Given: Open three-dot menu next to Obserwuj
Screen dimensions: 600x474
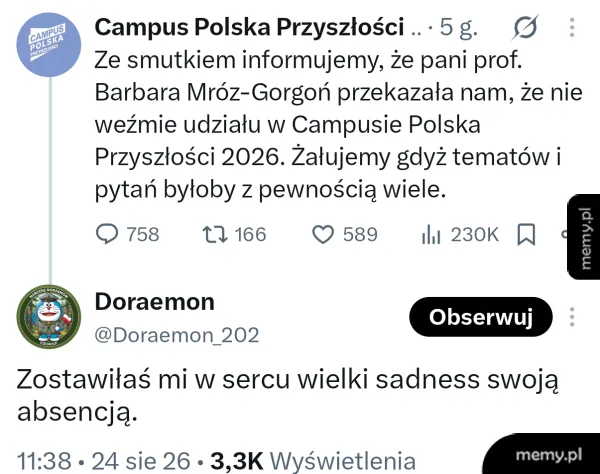Looking at the screenshot, I should [572, 317].
